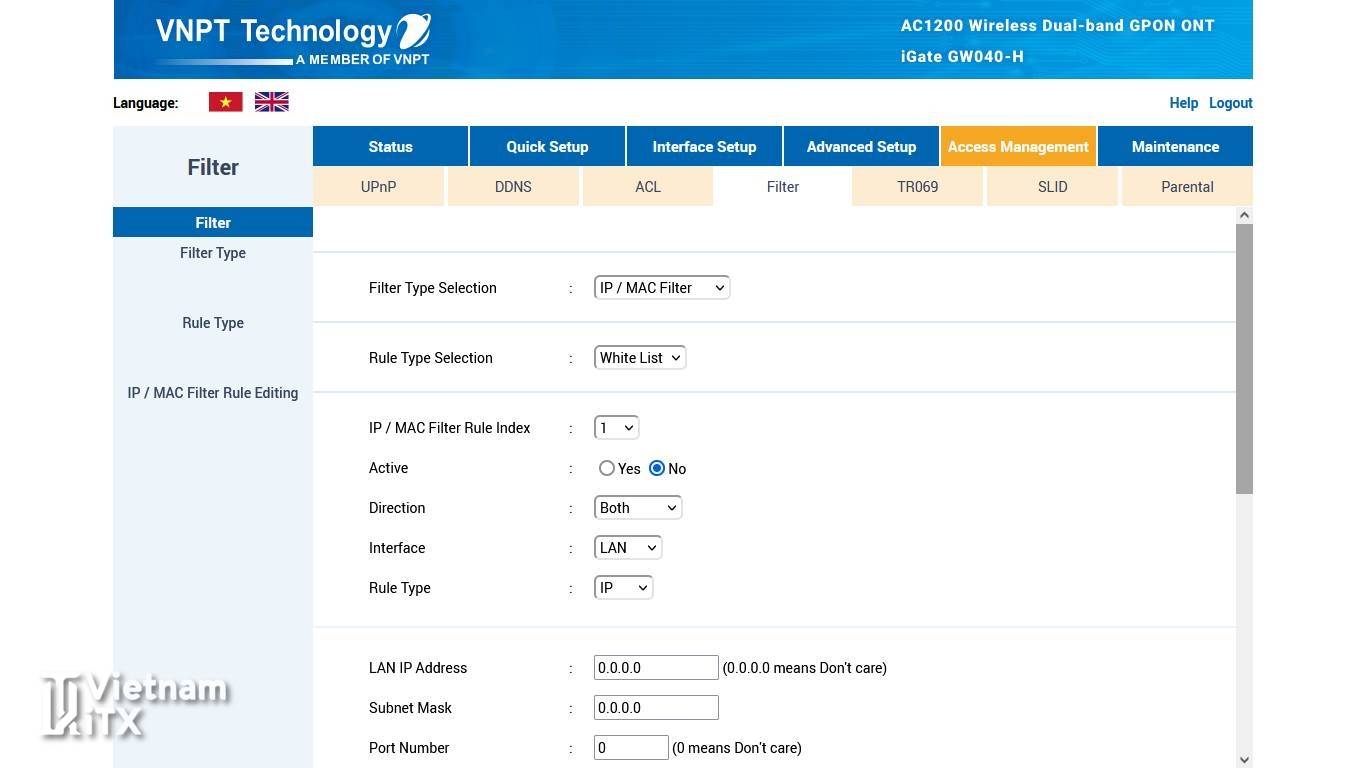
Task: Select Yes for Active option
Action: coord(607,468)
